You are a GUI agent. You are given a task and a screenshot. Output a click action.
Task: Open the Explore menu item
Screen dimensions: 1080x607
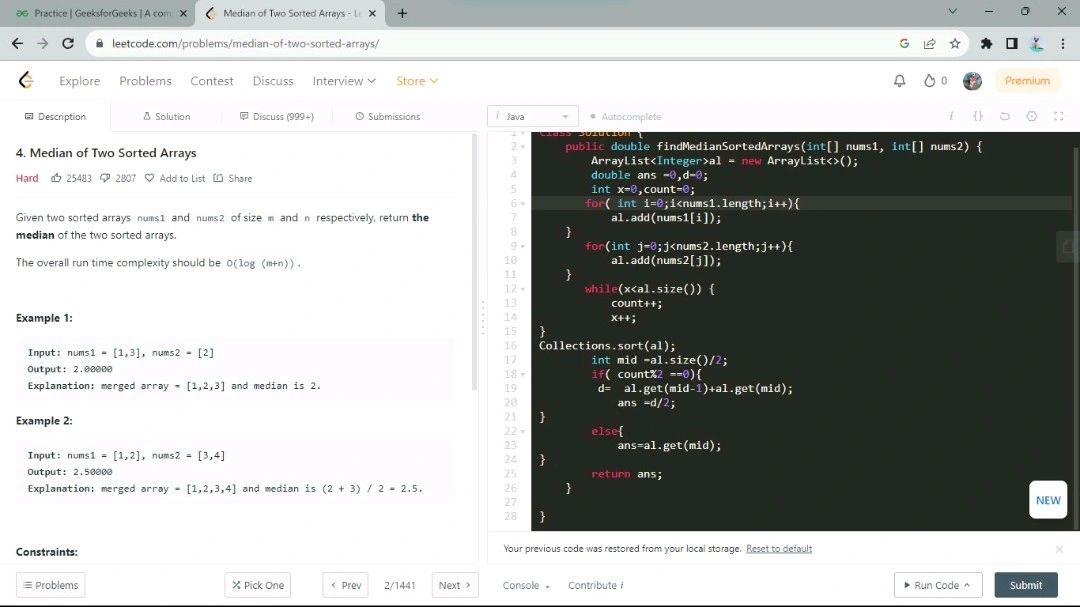click(79, 81)
